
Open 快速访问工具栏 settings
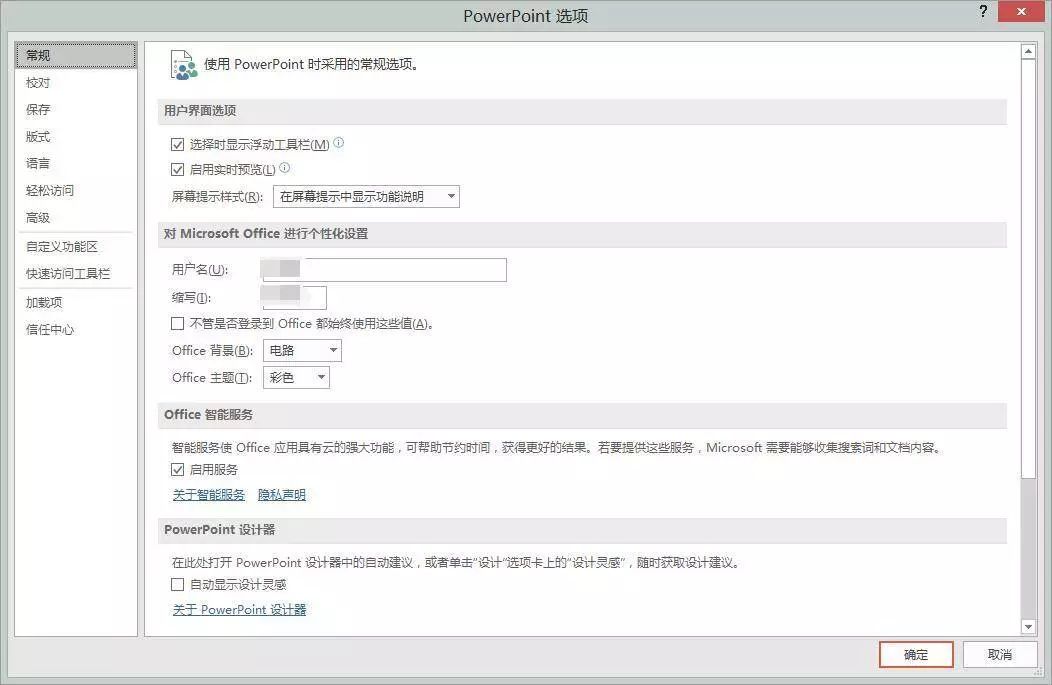[x=76, y=274]
